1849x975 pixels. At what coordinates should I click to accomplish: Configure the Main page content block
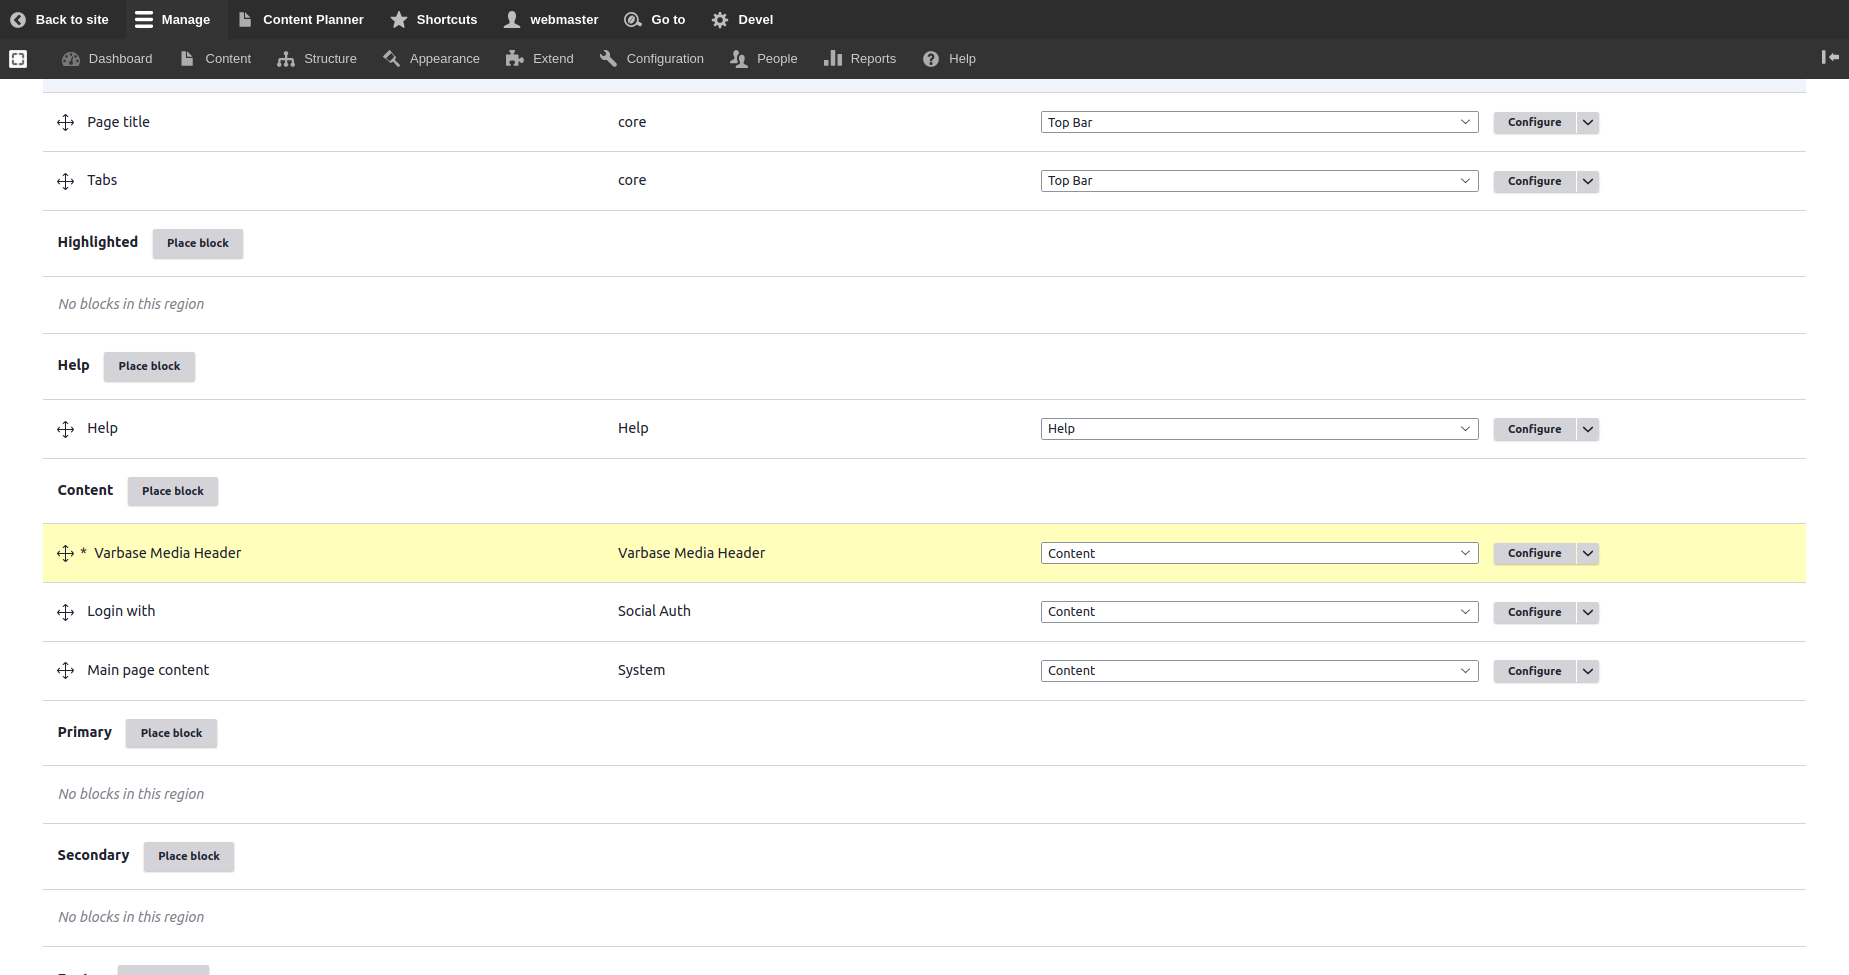coord(1534,671)
